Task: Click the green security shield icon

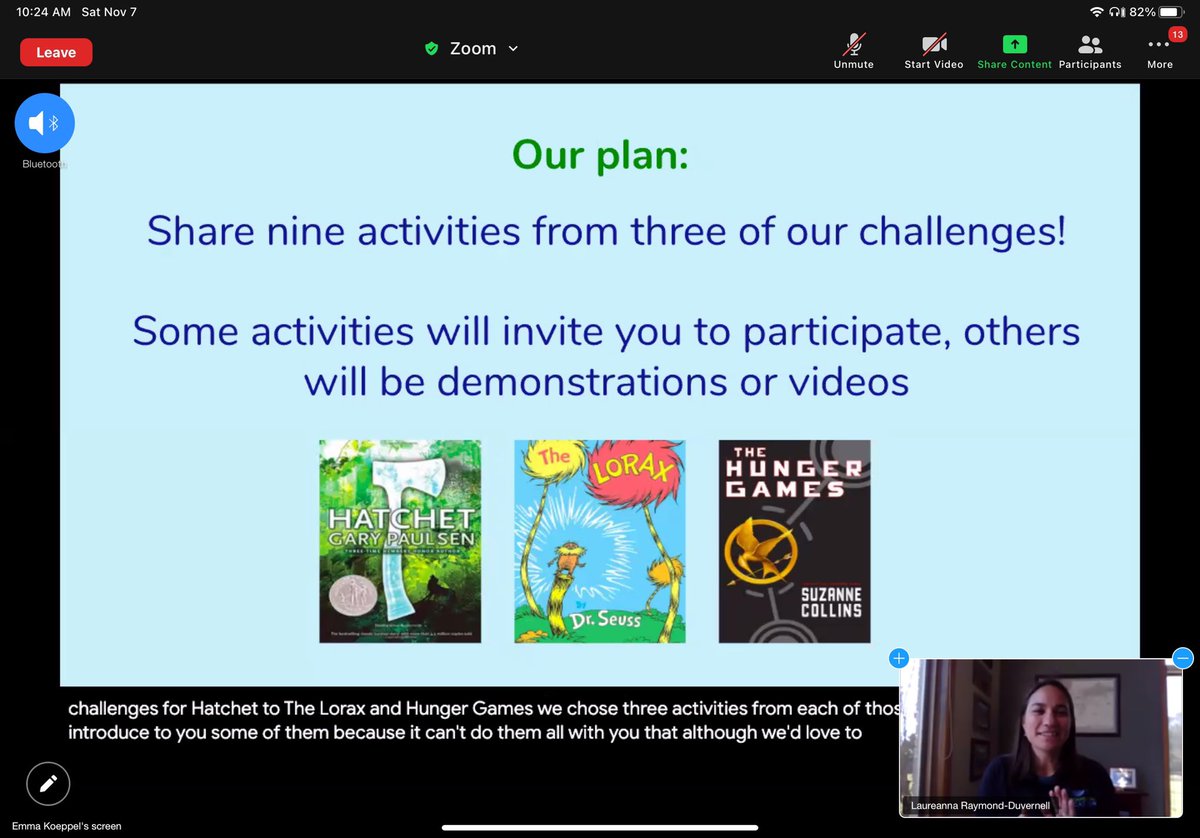Action: (x=432, y=48)
